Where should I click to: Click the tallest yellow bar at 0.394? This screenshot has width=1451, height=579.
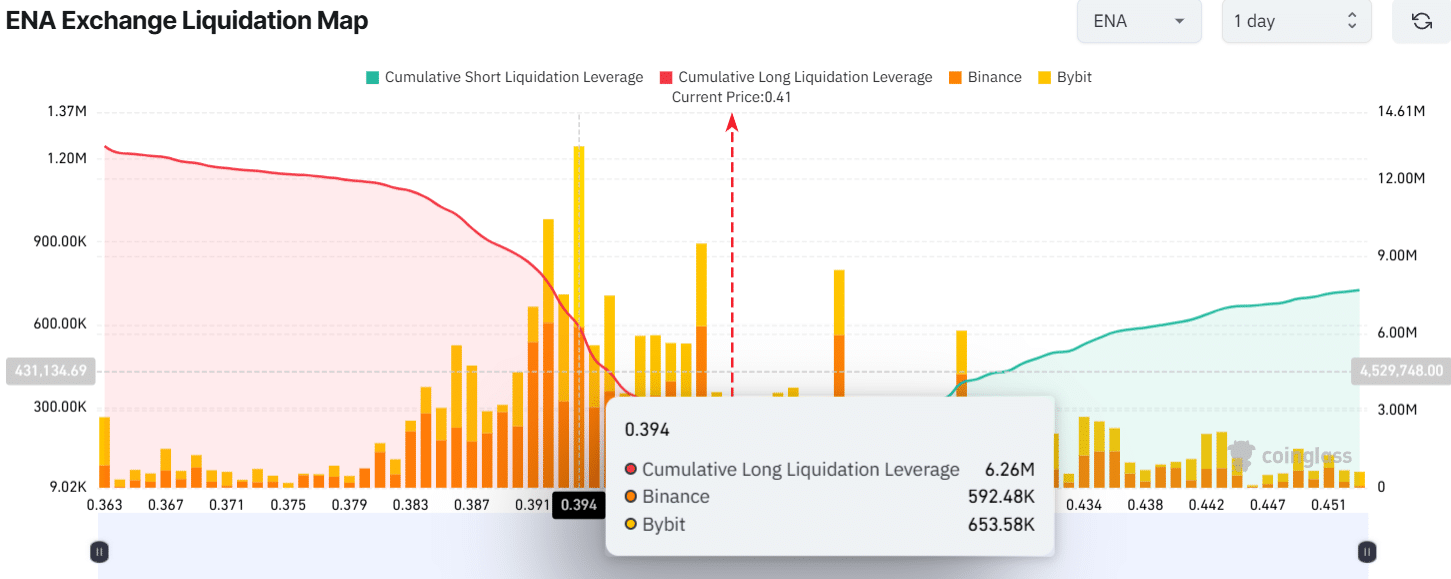coord(579,220)
